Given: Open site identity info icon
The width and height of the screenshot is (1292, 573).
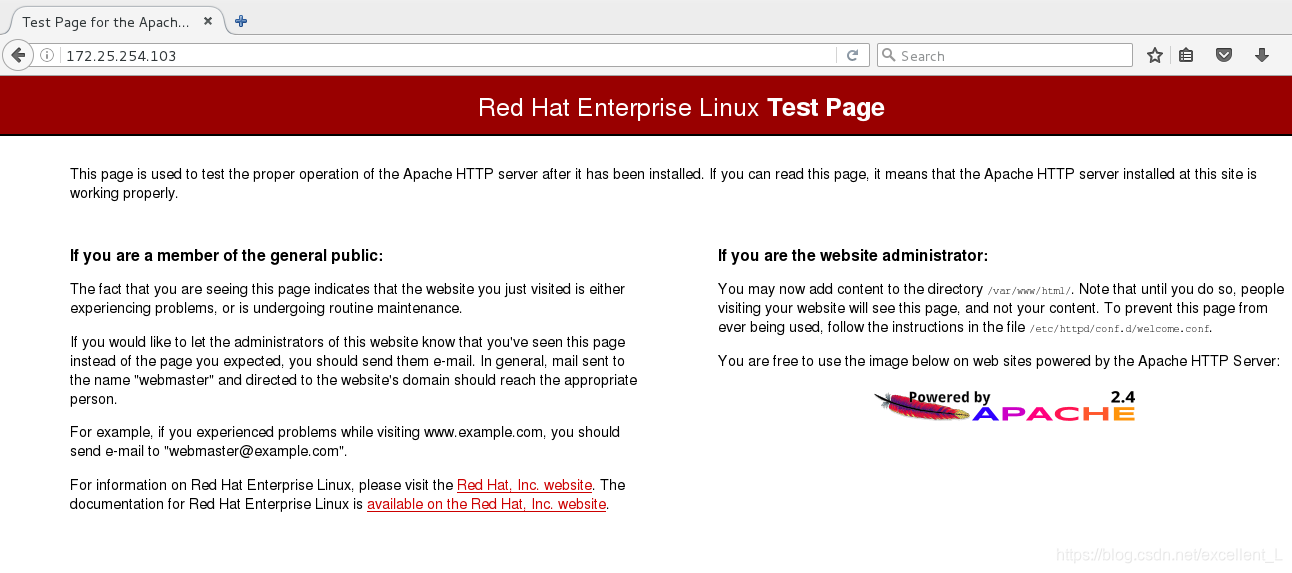Looking at the screenshot, I should click(x=47, y=56).
